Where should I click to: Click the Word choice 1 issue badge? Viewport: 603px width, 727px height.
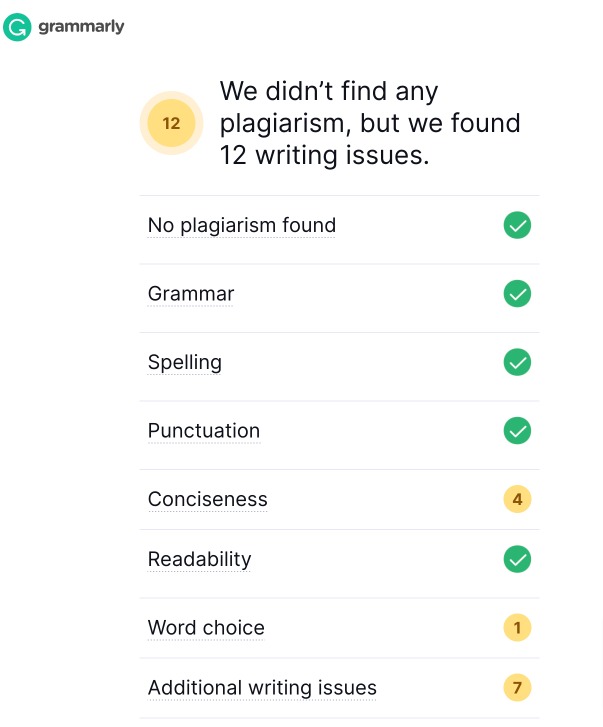click(517, 628)
